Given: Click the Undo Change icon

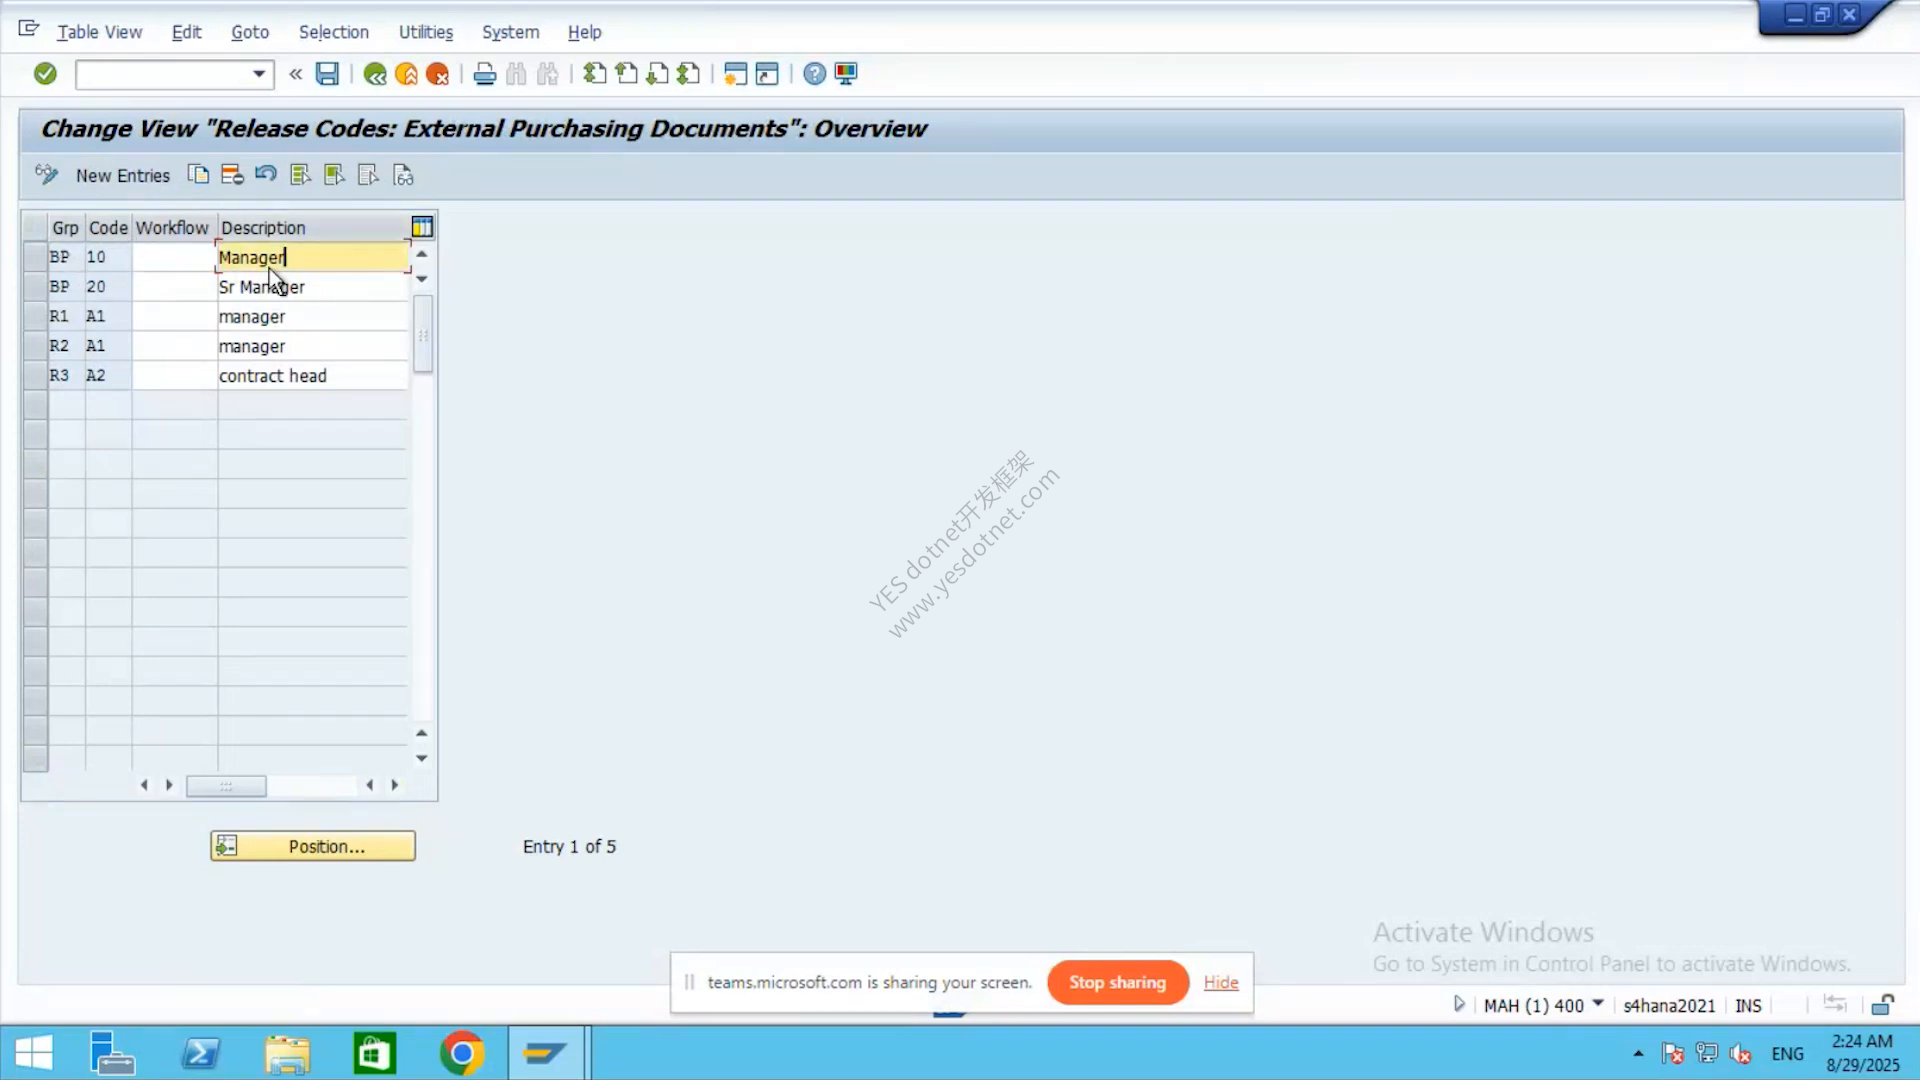Looking at the screenshot, I should click(x=265, y=175).
